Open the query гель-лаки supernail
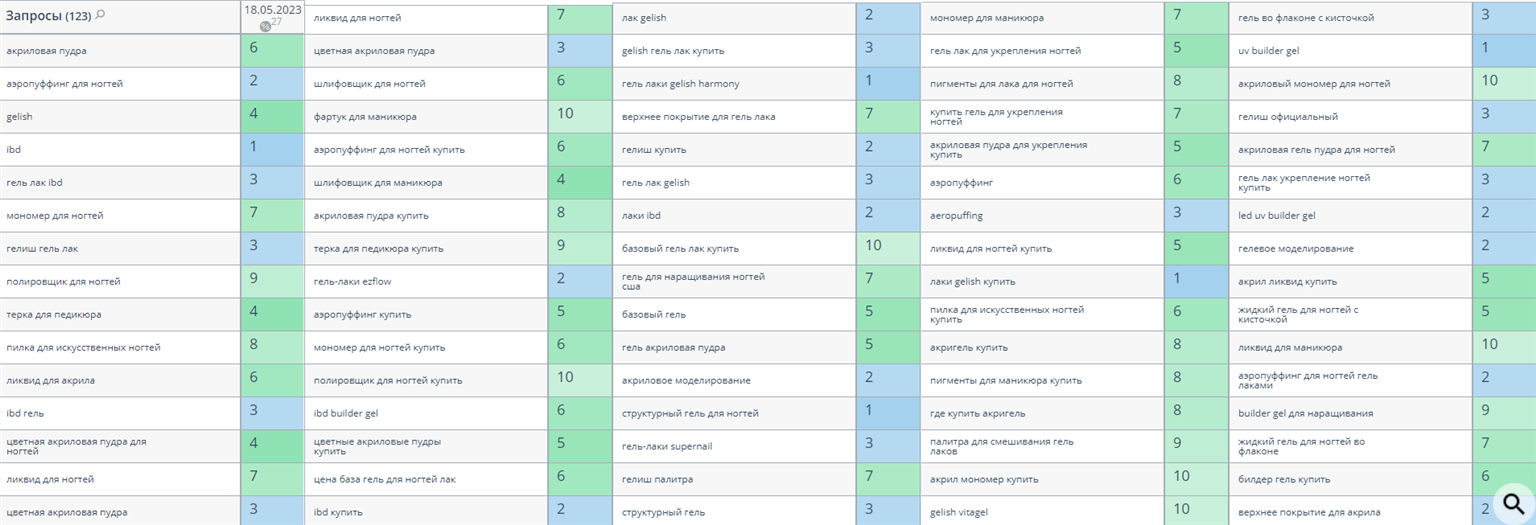1536x525 pixels. (666, 446)
